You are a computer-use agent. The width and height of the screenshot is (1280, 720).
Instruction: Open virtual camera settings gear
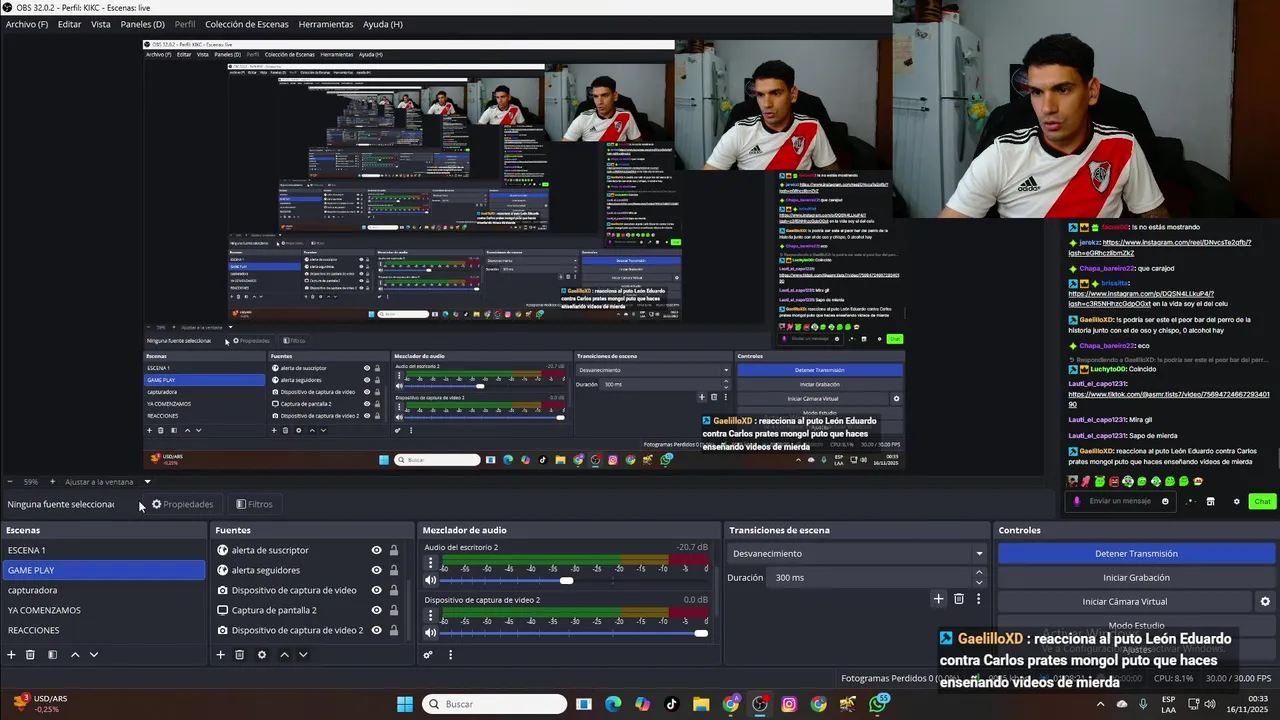1265,601
